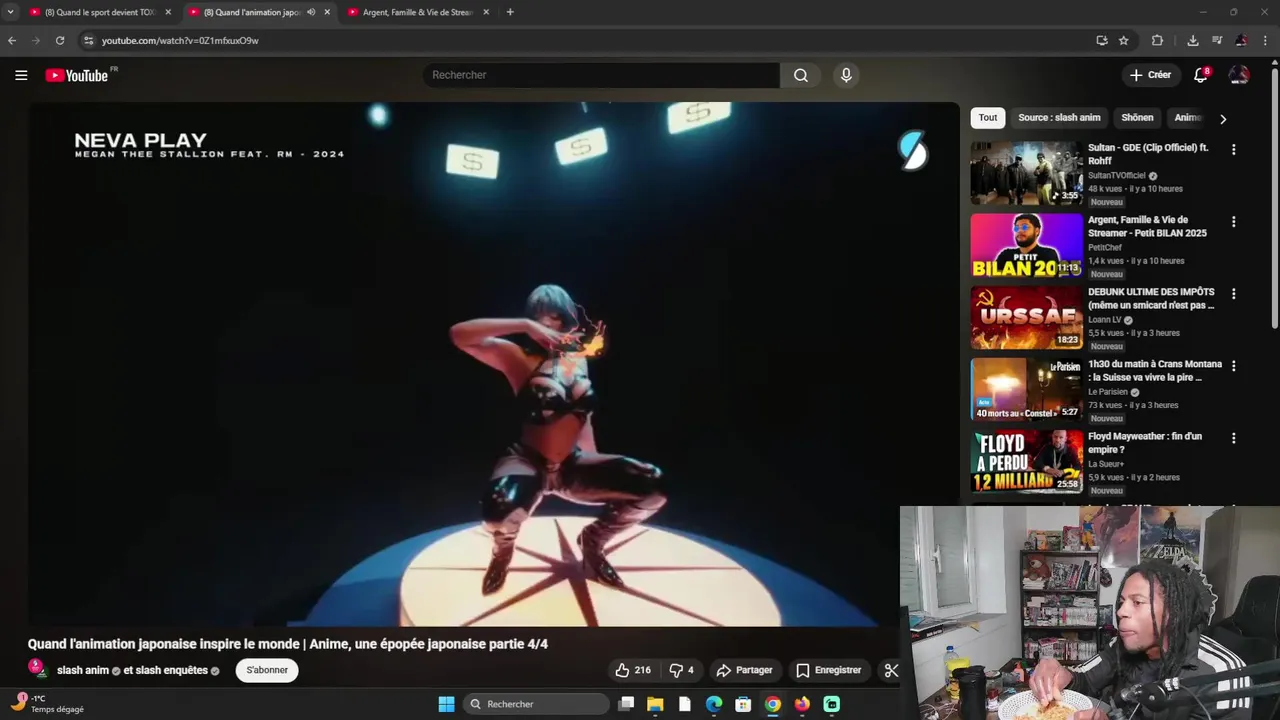Open a new browser tab with plus

[x=510, y=12]
